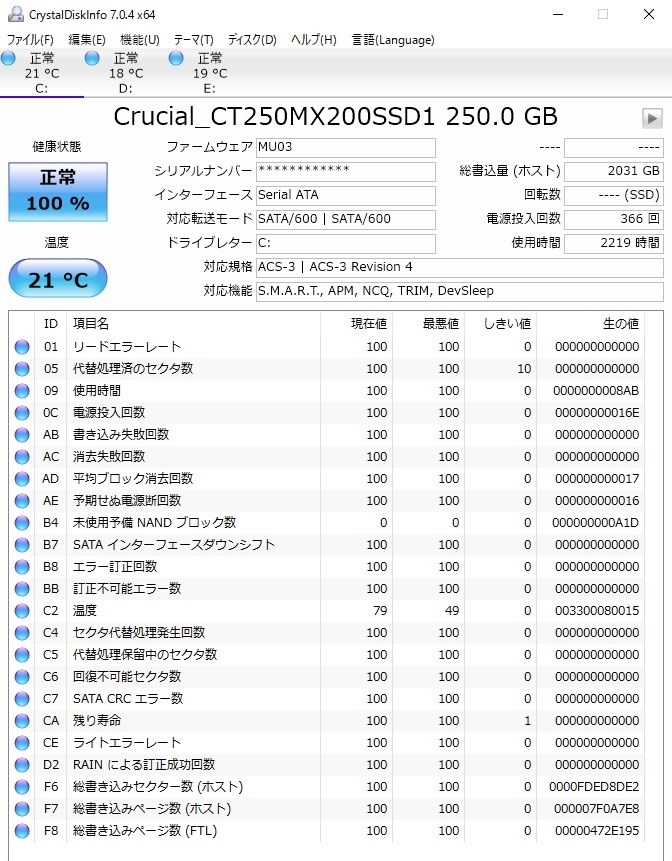672x861 pixels.
Task: Click status icon of row AD 平均ブロック消去回数
Action: click(22, 478)
